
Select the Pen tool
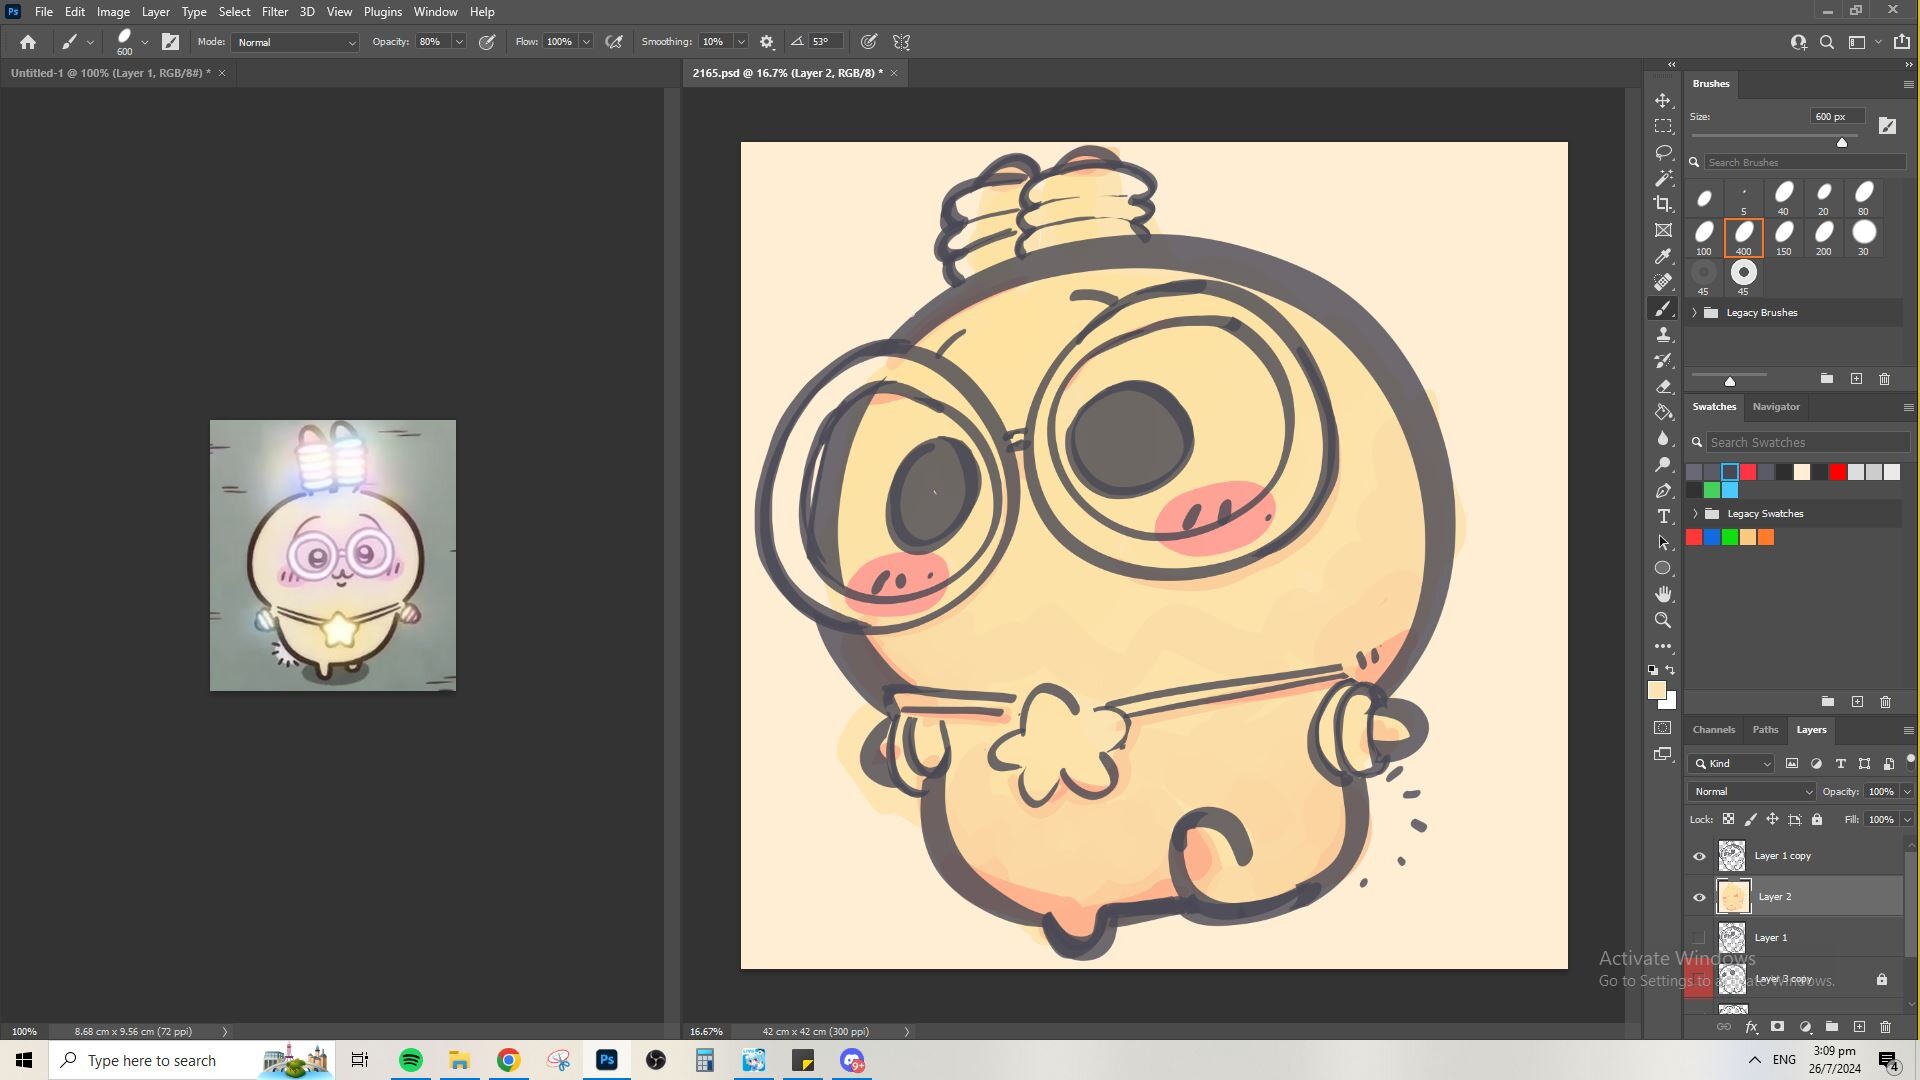tap(1663, 491)
